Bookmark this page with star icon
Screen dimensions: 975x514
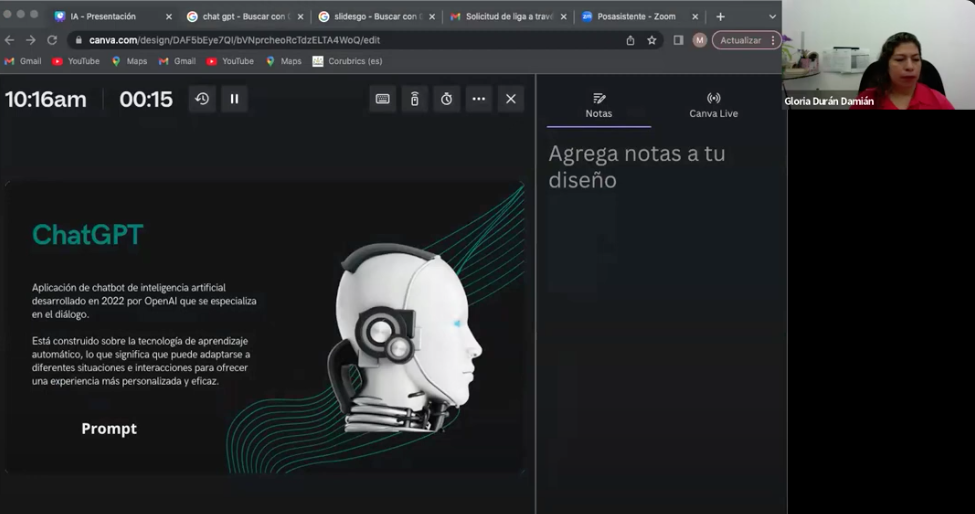pos(651,40)
